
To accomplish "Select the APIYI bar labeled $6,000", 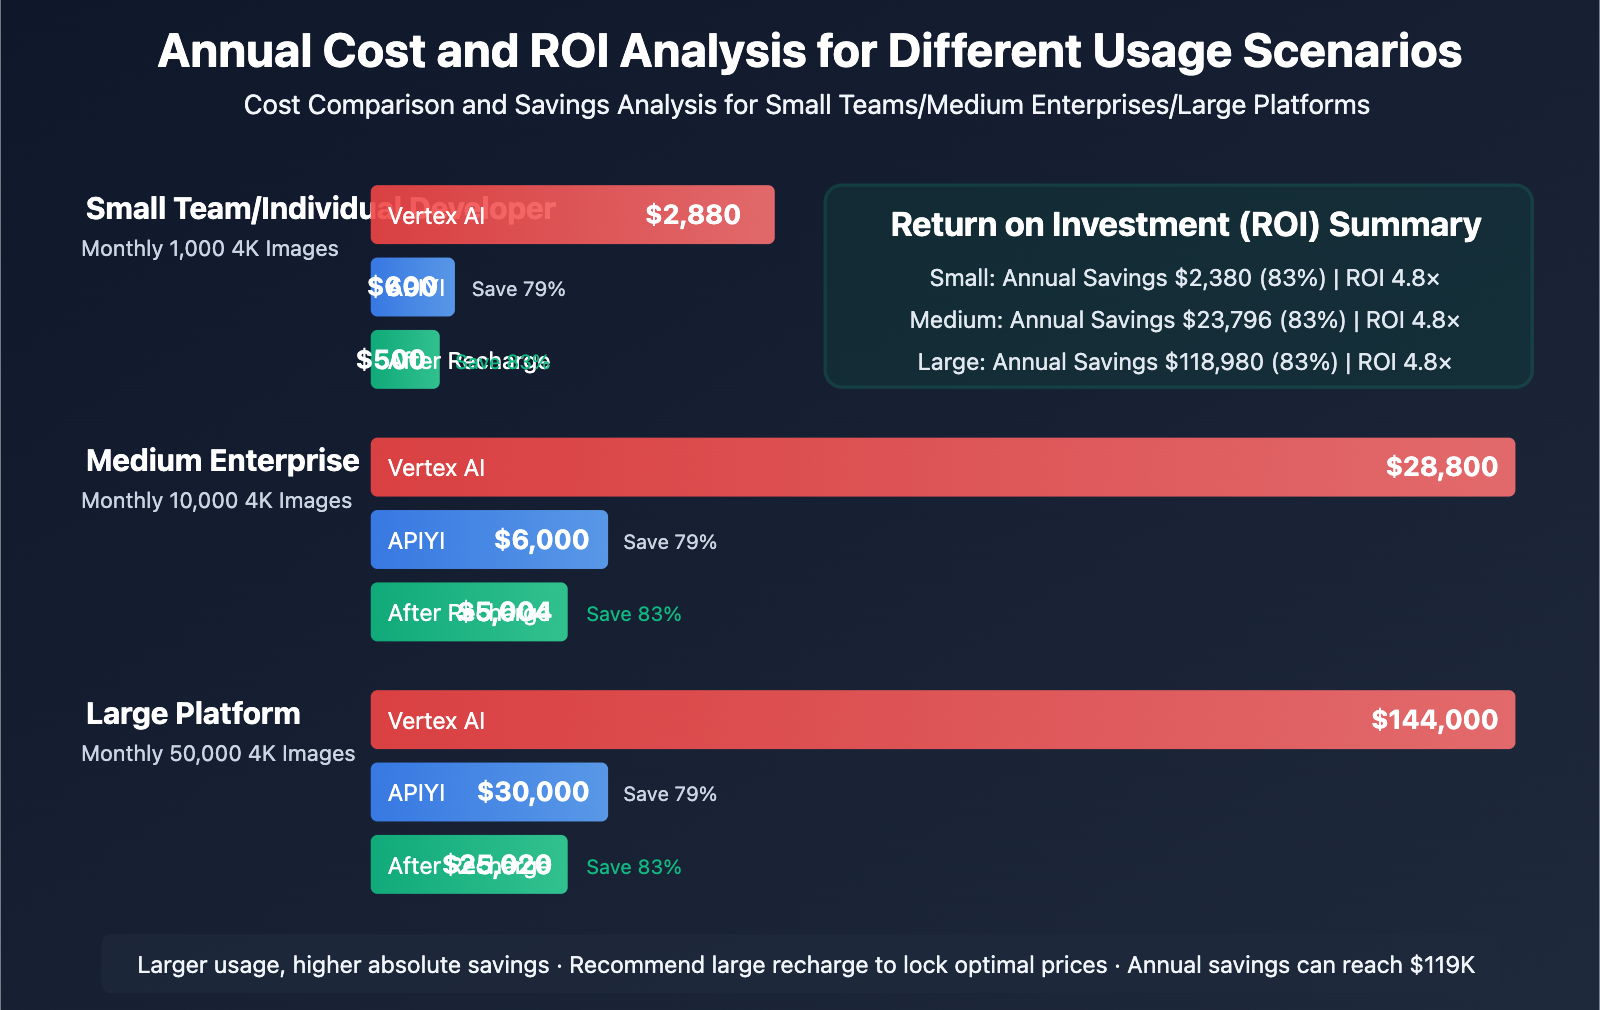I will point(488,539).
